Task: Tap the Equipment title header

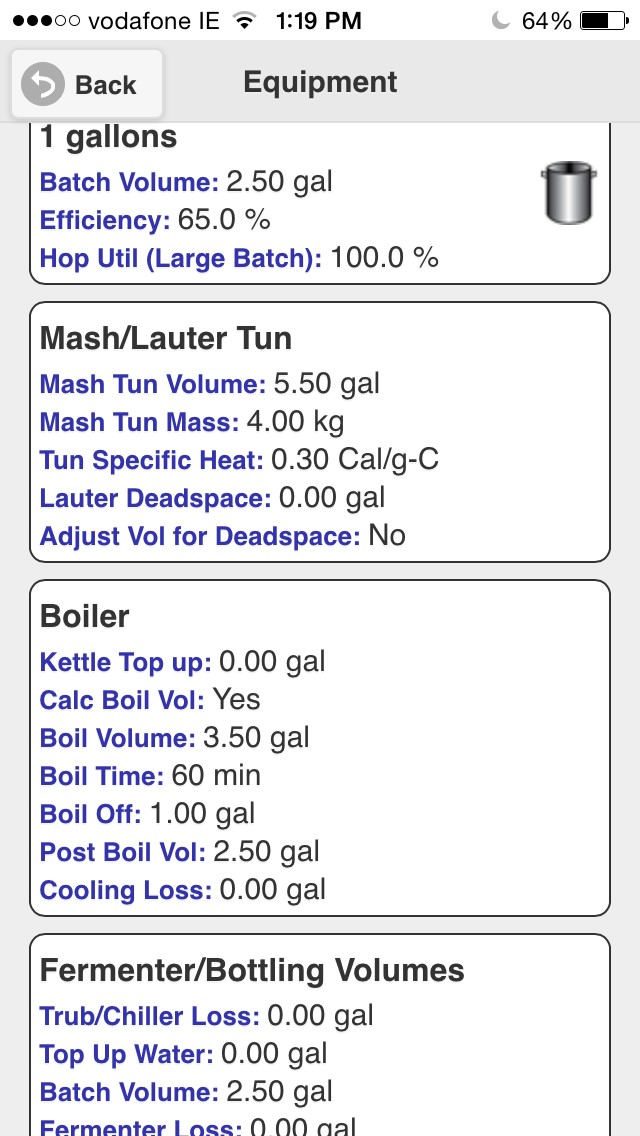Action: point(320,82)
